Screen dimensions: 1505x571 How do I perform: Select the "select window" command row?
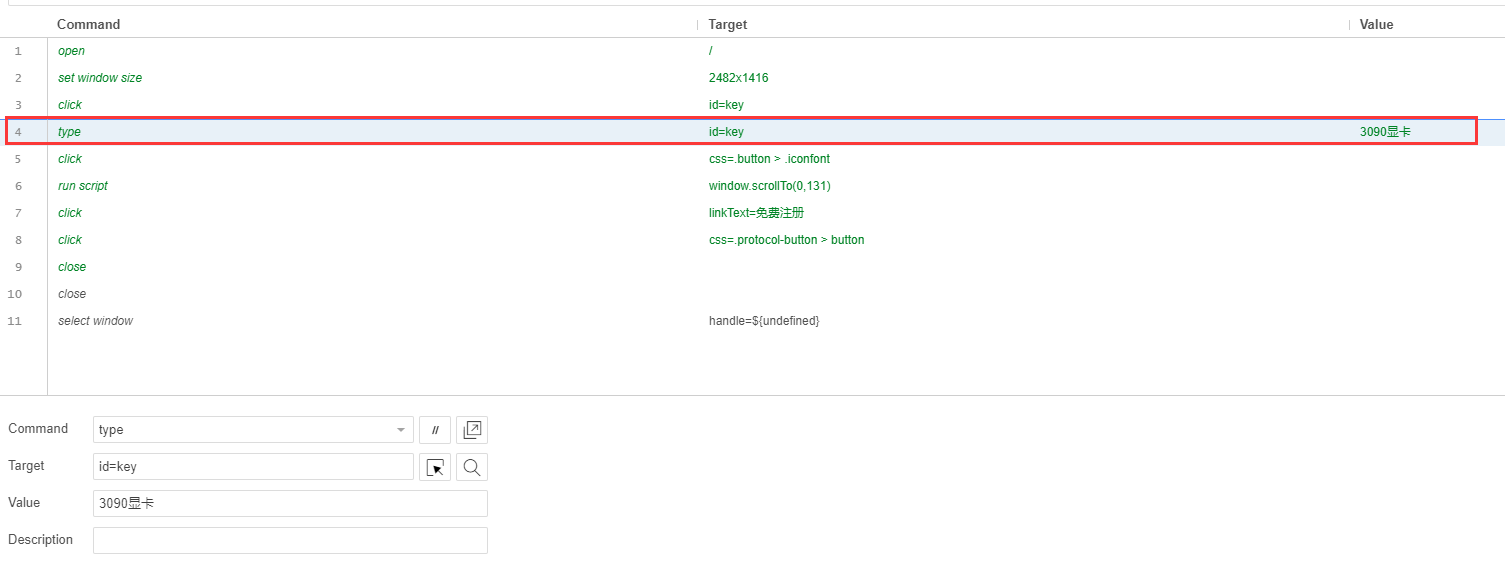pos(95,321)
